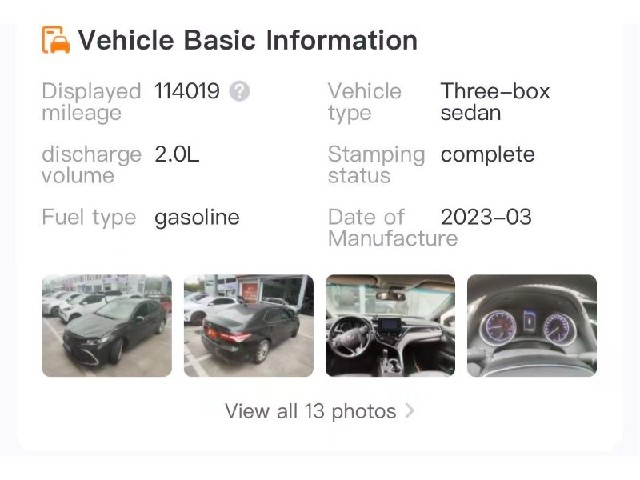The width and height of the screenshot is (640, 480).
Task: Click the complete stamping status value
Action: pos(488,155)
